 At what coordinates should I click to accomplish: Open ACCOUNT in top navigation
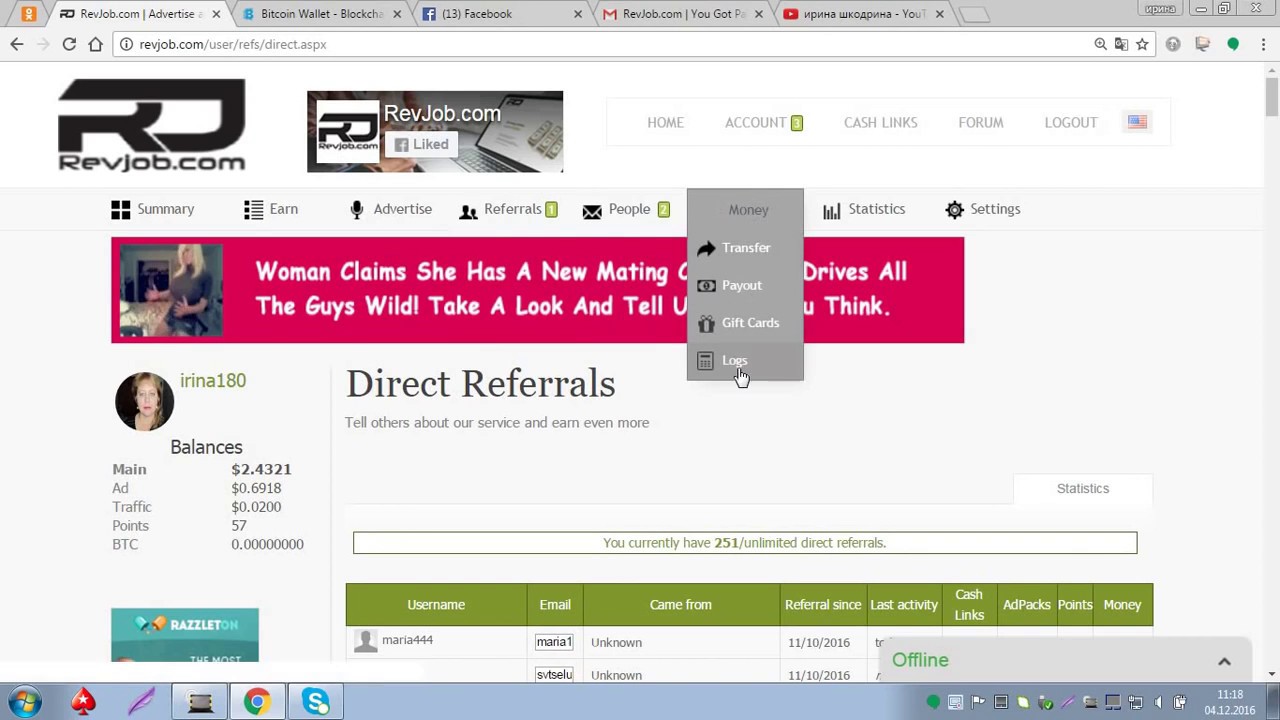[x=755, y=122]
